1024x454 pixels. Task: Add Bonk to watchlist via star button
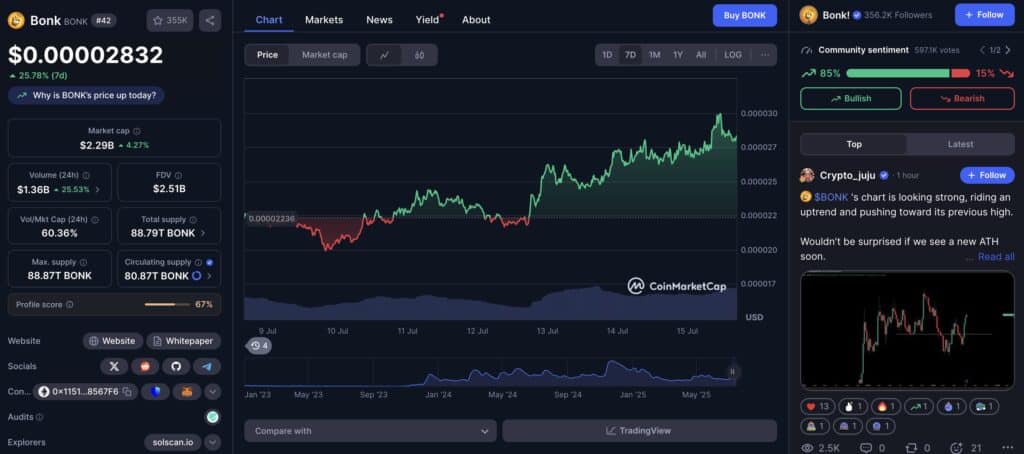click(170, 20)
